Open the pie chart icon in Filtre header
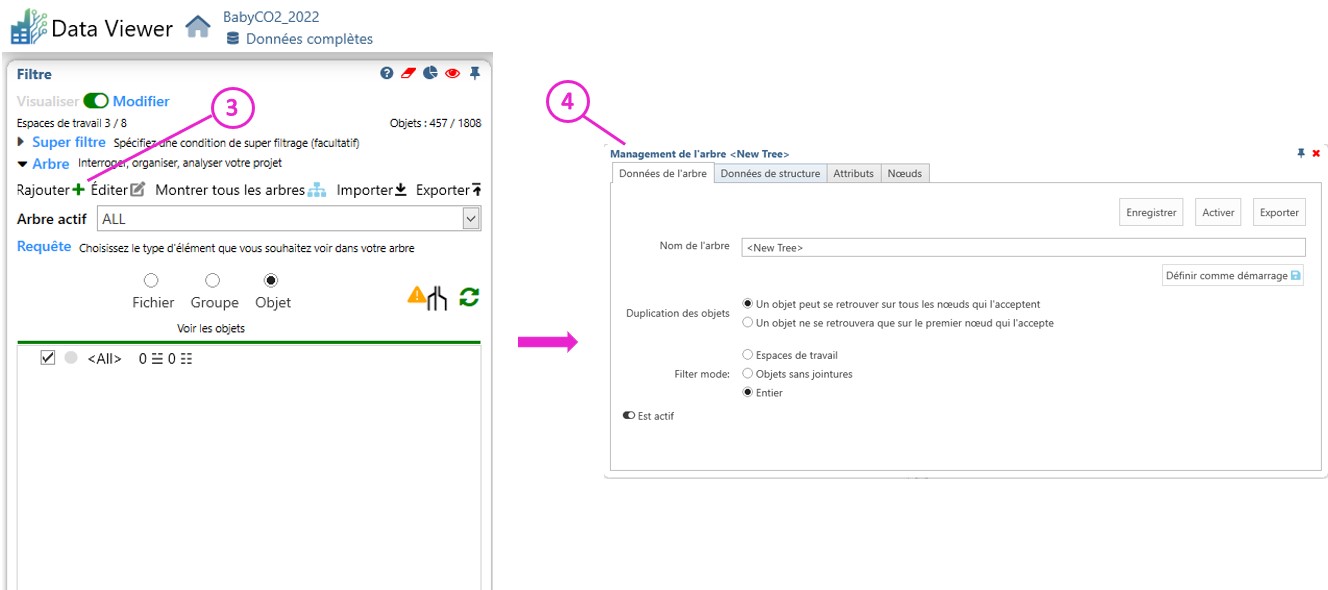The height and width of the screenshot is (590, 1328). click(x=430, y=73)
